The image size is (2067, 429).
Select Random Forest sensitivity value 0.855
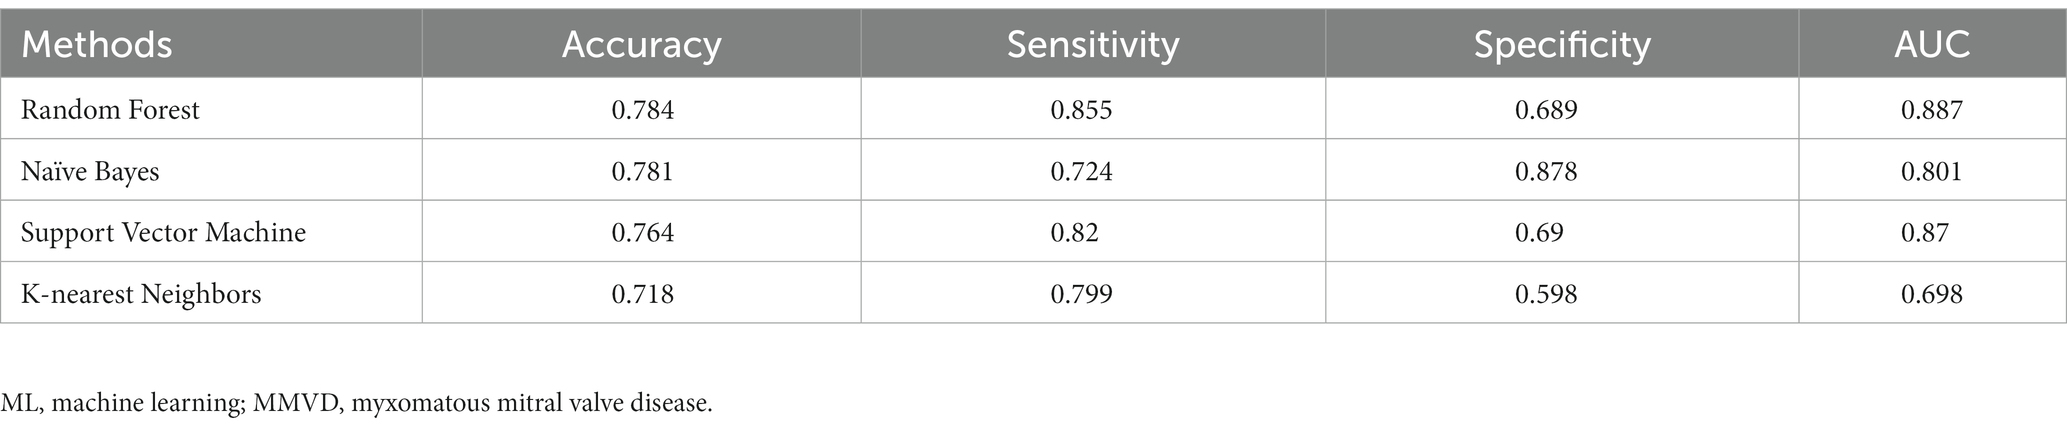[1081, 109]
